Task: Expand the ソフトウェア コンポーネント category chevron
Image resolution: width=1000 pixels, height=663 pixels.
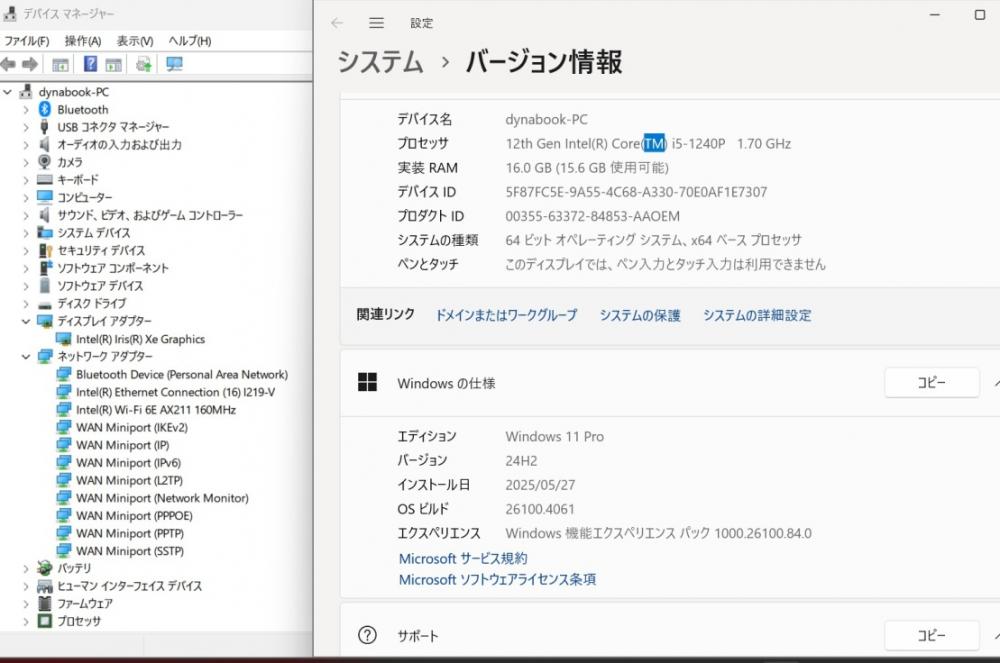Action: (26, 268)
